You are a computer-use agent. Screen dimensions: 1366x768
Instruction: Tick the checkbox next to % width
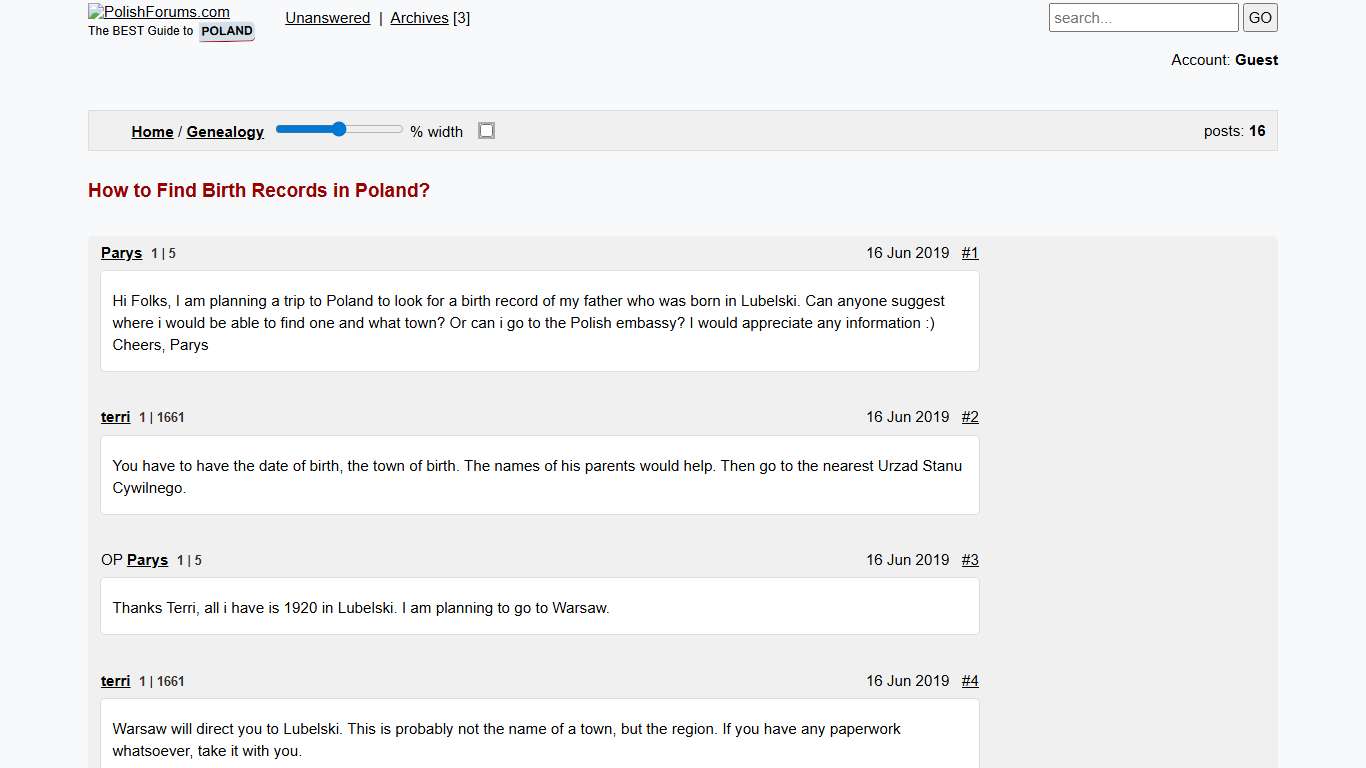click(x=486, y=131)
